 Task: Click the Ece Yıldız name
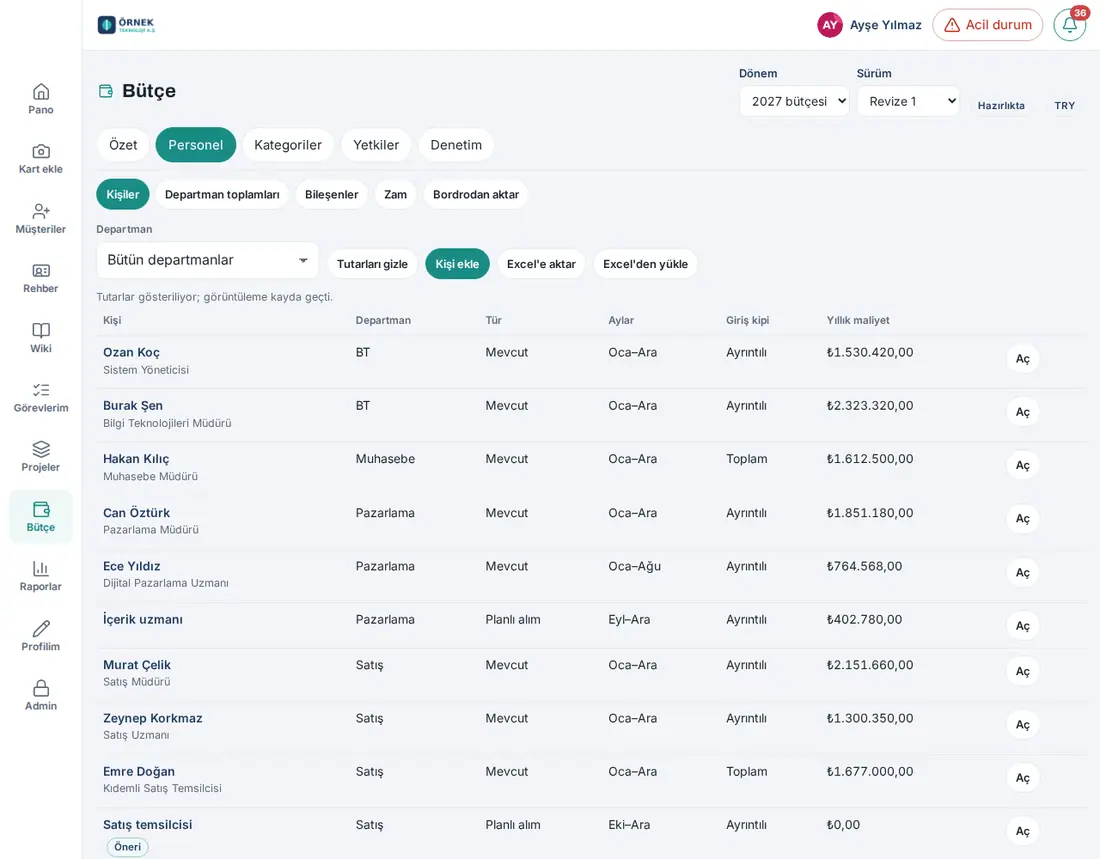(x=132, y=566)
